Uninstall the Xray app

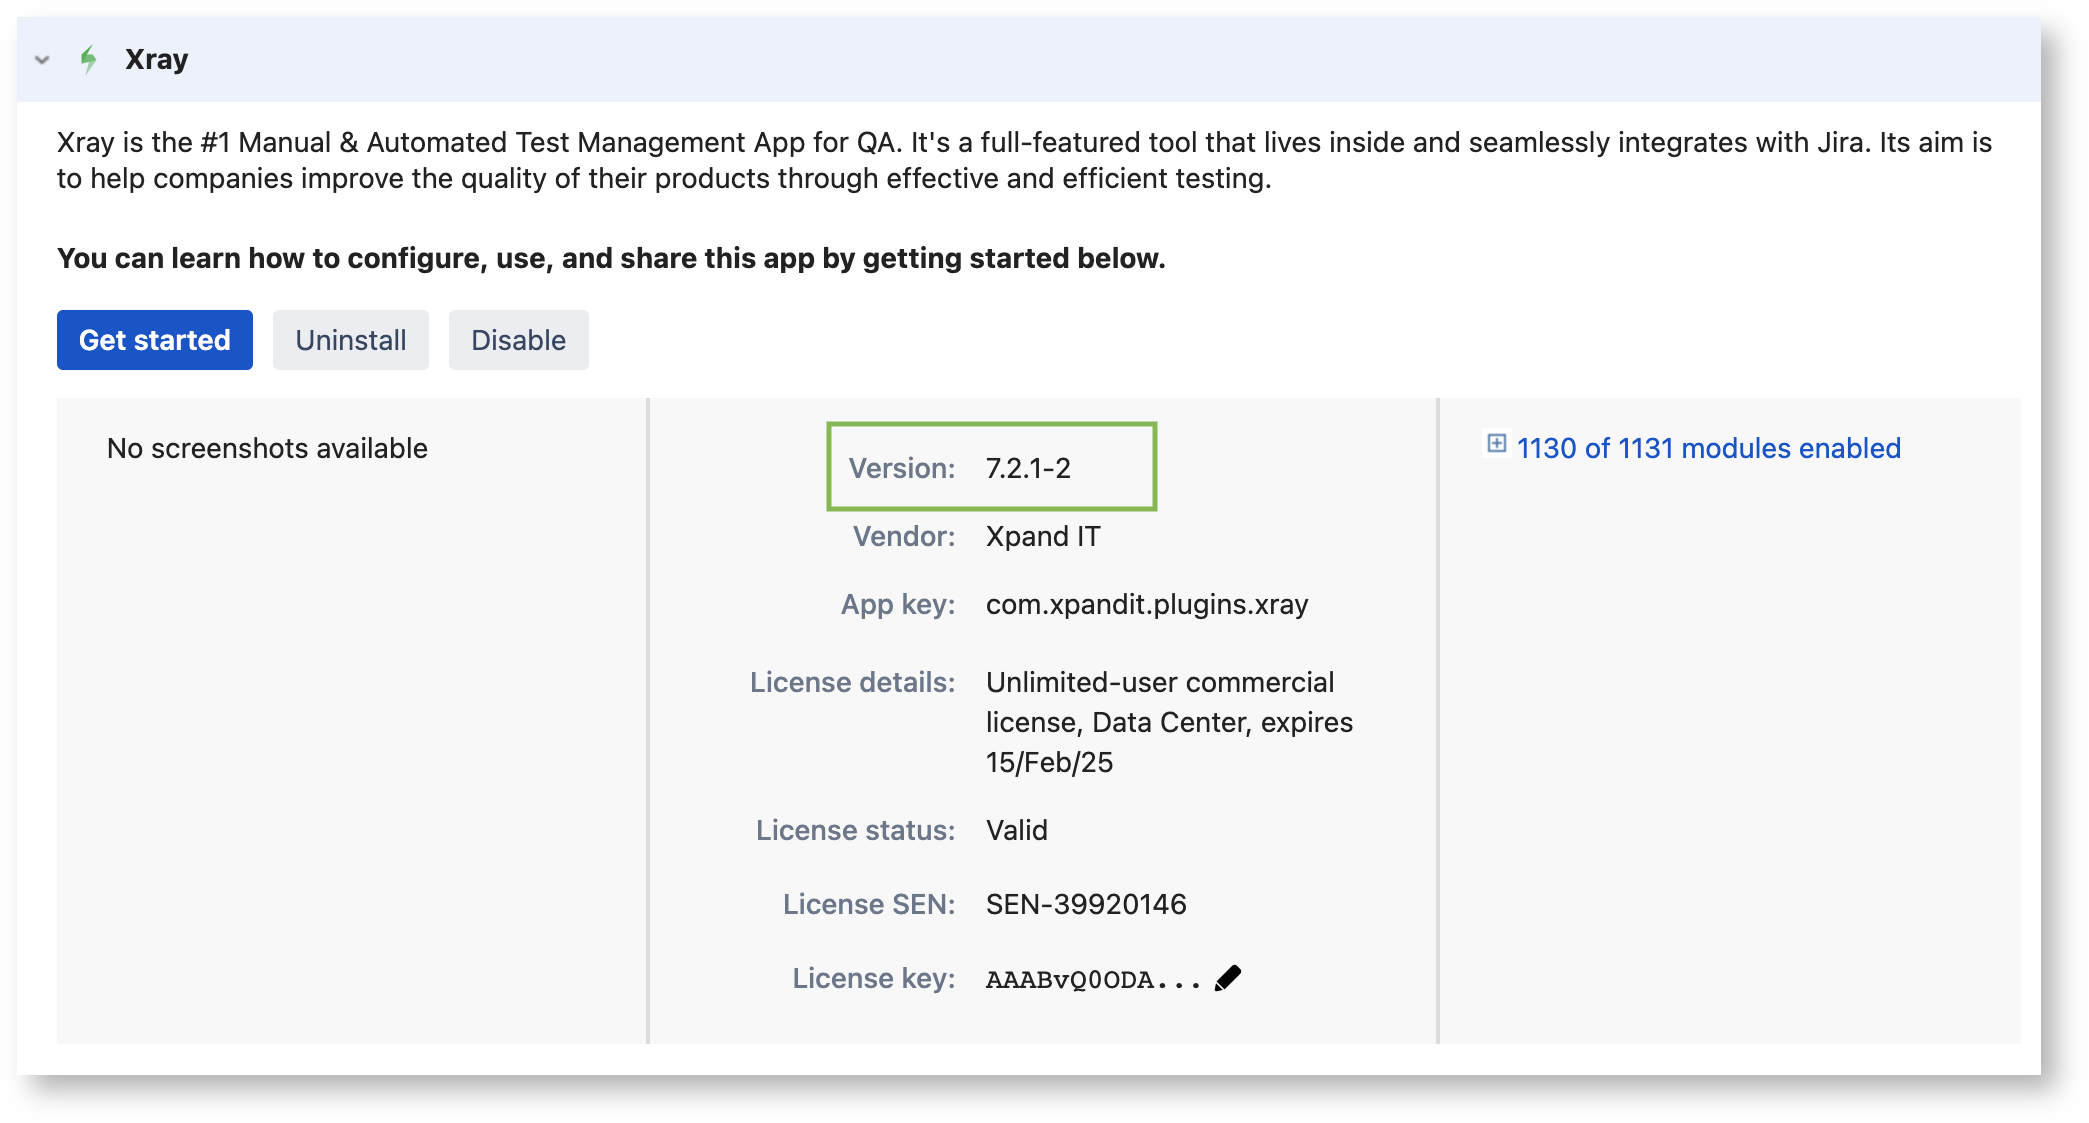[x=351, y=340]
